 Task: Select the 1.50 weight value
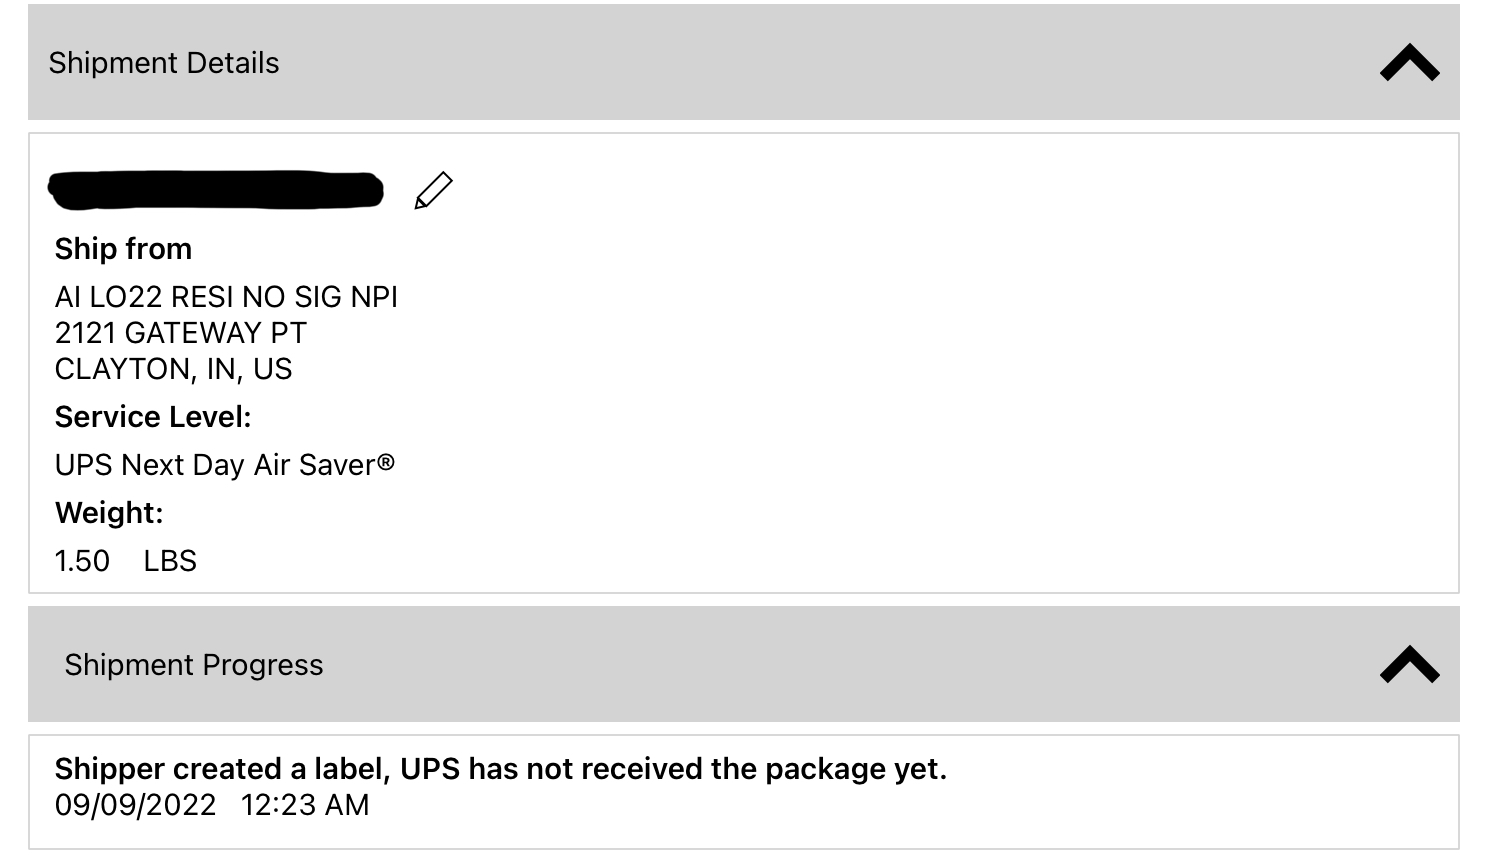coord(82,561)
